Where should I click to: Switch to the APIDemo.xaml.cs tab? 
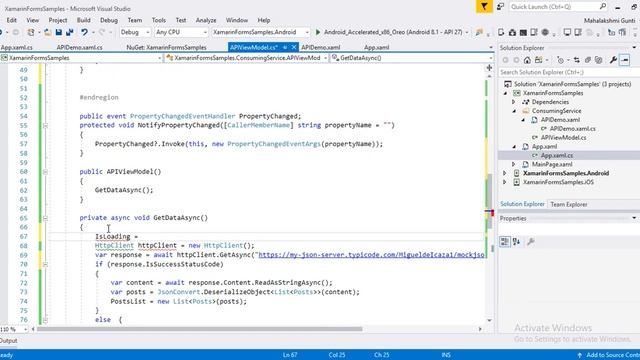pyautogui.click(x=80, y=47)
